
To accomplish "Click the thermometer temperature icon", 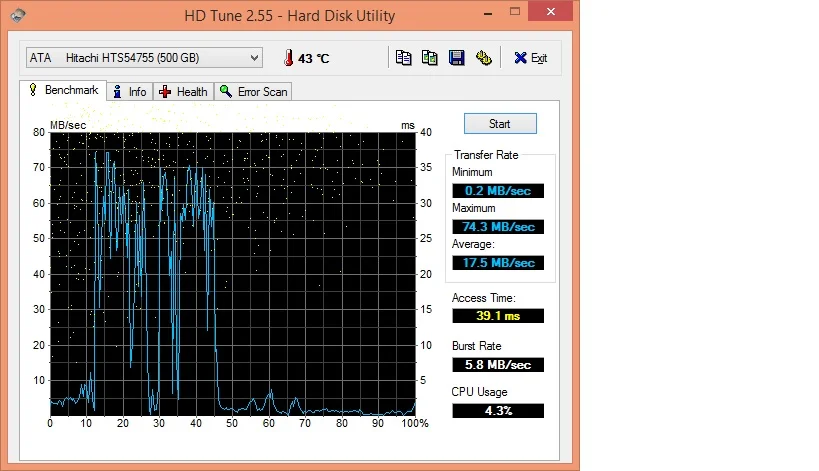I will click(x=288, y=57).
